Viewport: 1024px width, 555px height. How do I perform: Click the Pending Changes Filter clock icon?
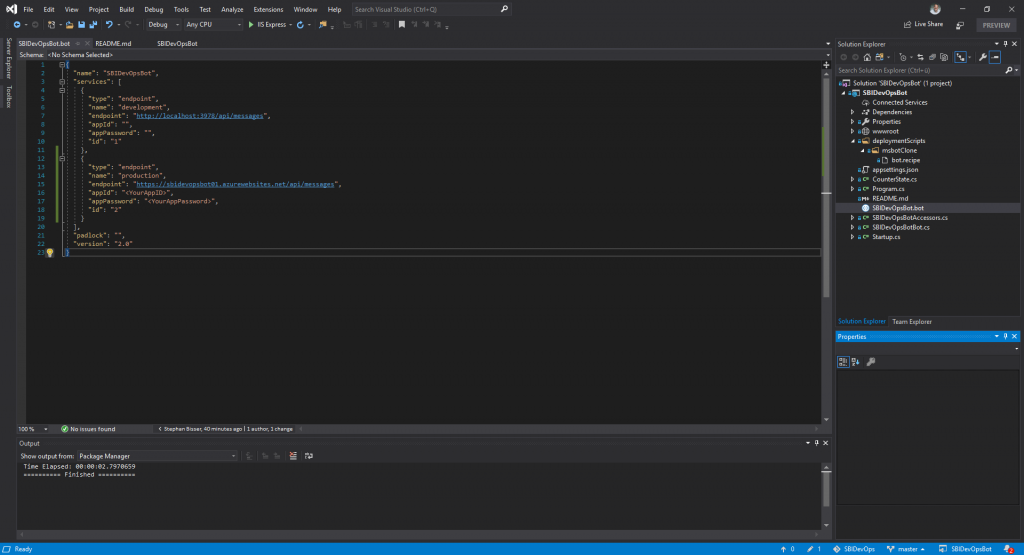[x=903, y=57]
